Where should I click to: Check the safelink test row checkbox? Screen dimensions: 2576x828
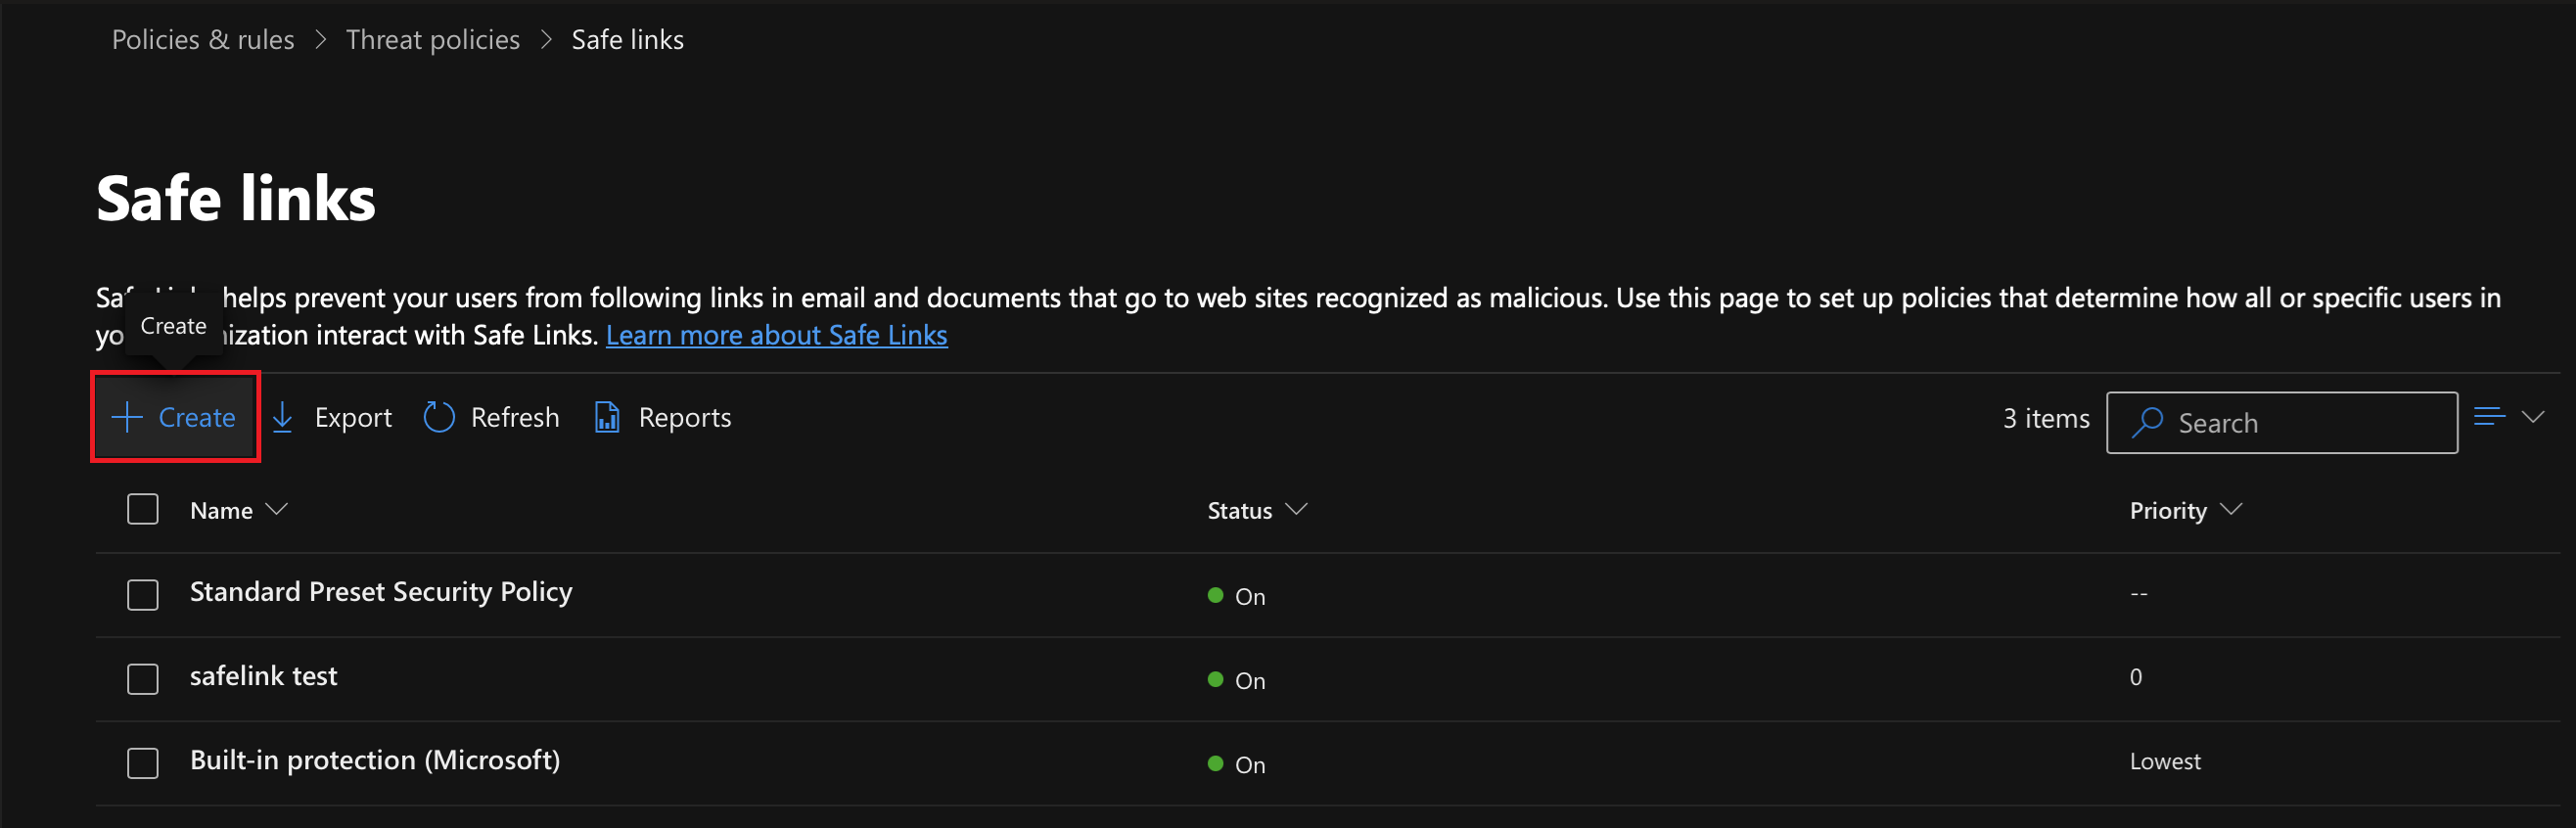coord(143,679)
